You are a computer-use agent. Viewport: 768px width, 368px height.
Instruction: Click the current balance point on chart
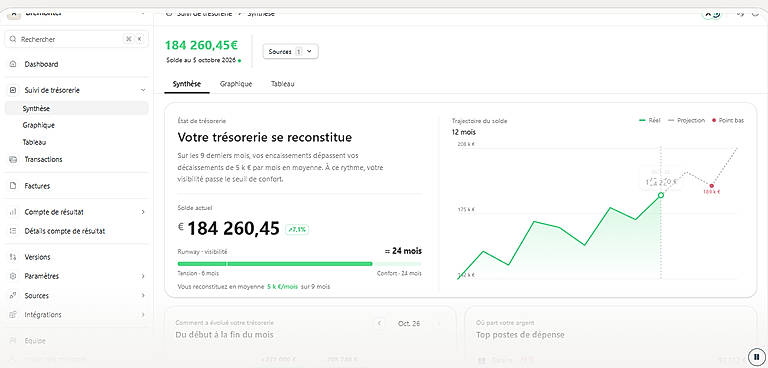[x=661, y=195]
